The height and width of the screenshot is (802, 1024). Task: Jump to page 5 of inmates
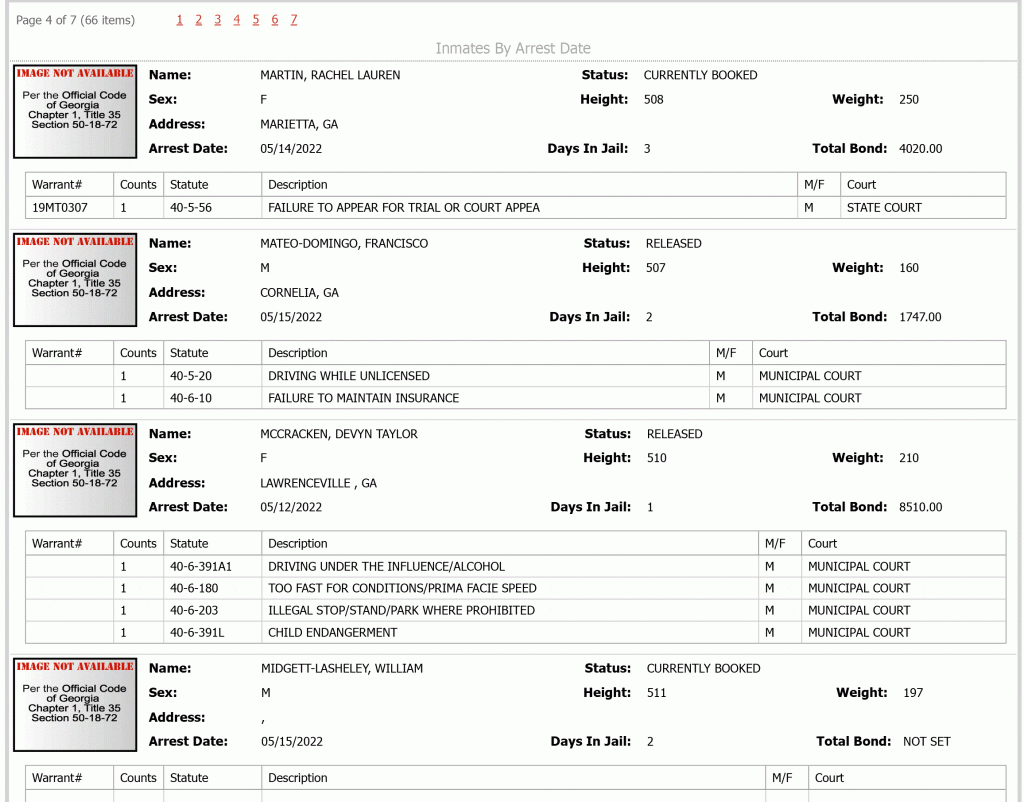point(255,20)
